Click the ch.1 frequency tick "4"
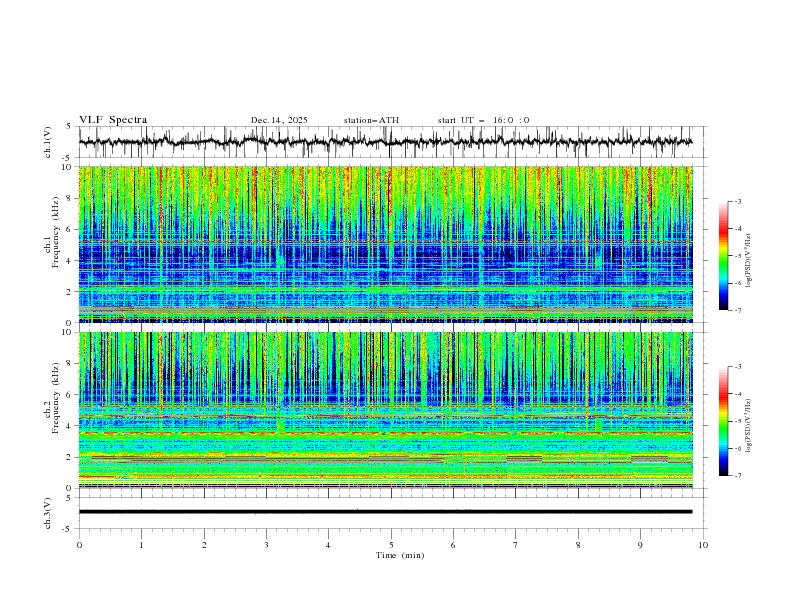792x612 pixels. pyautogui.click(x=70, y=261)
